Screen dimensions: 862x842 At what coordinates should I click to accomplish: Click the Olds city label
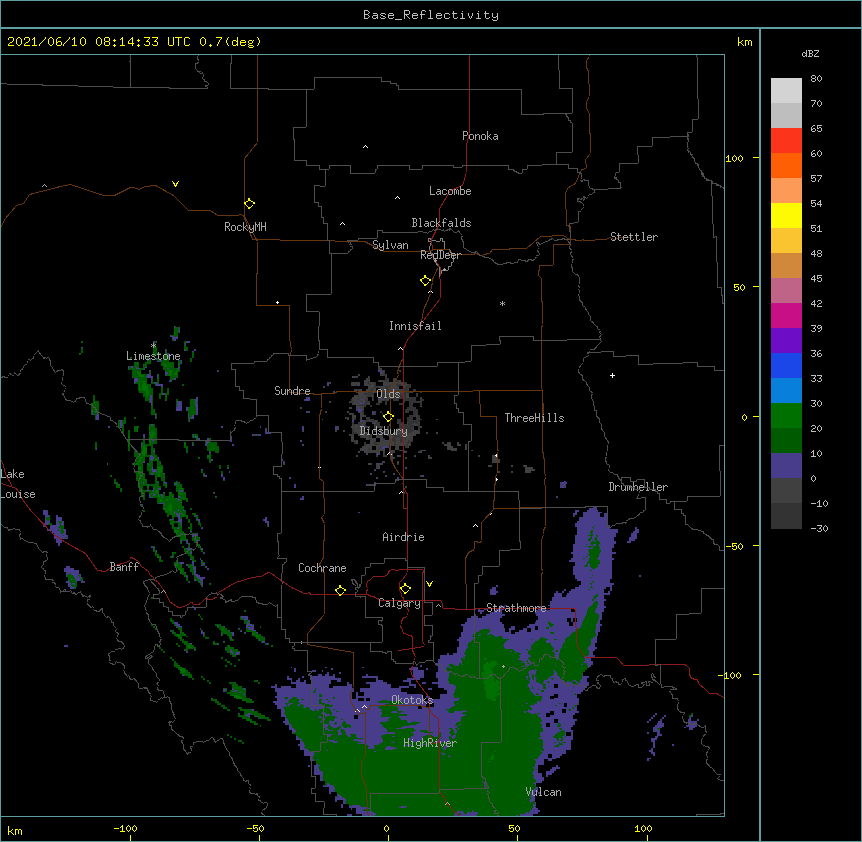pos(388,394)
